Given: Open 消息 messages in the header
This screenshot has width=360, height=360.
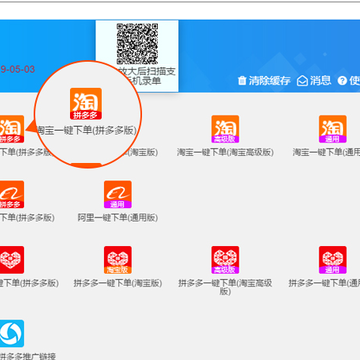Looking at the screenshot, I should (x=314, y=81).
